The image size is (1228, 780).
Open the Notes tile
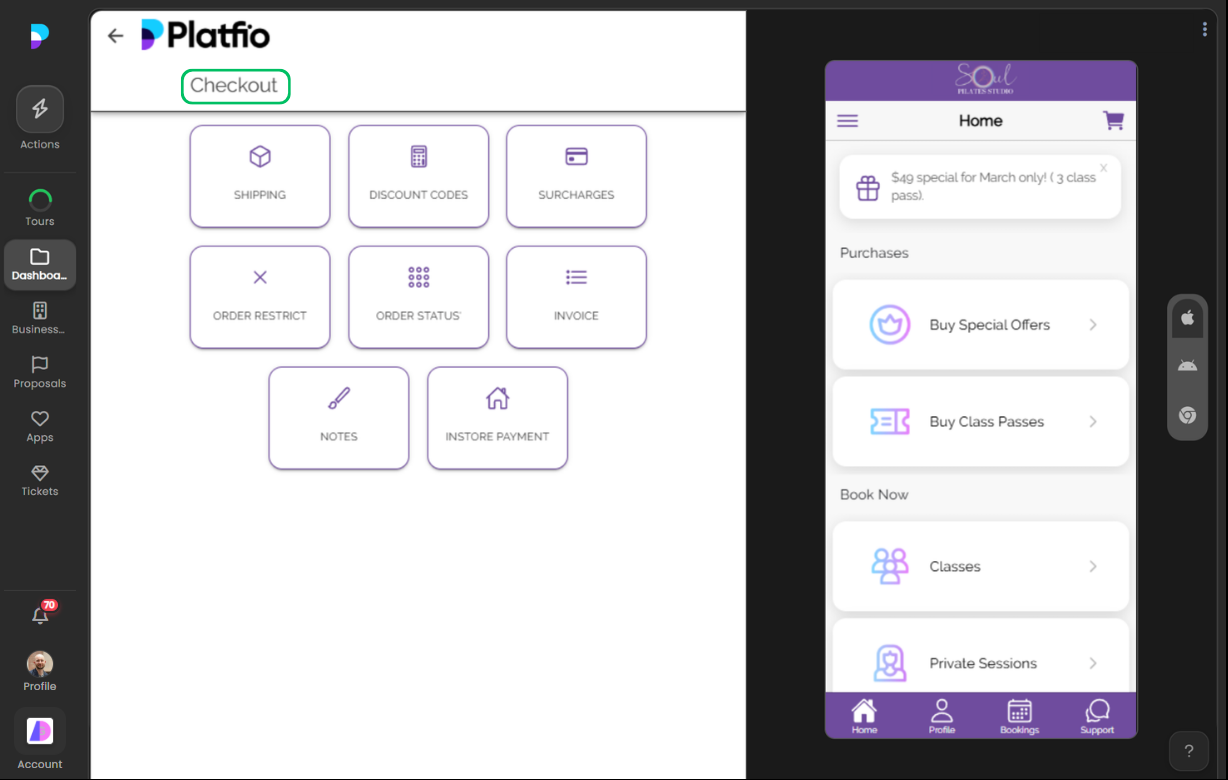point(339,418)
